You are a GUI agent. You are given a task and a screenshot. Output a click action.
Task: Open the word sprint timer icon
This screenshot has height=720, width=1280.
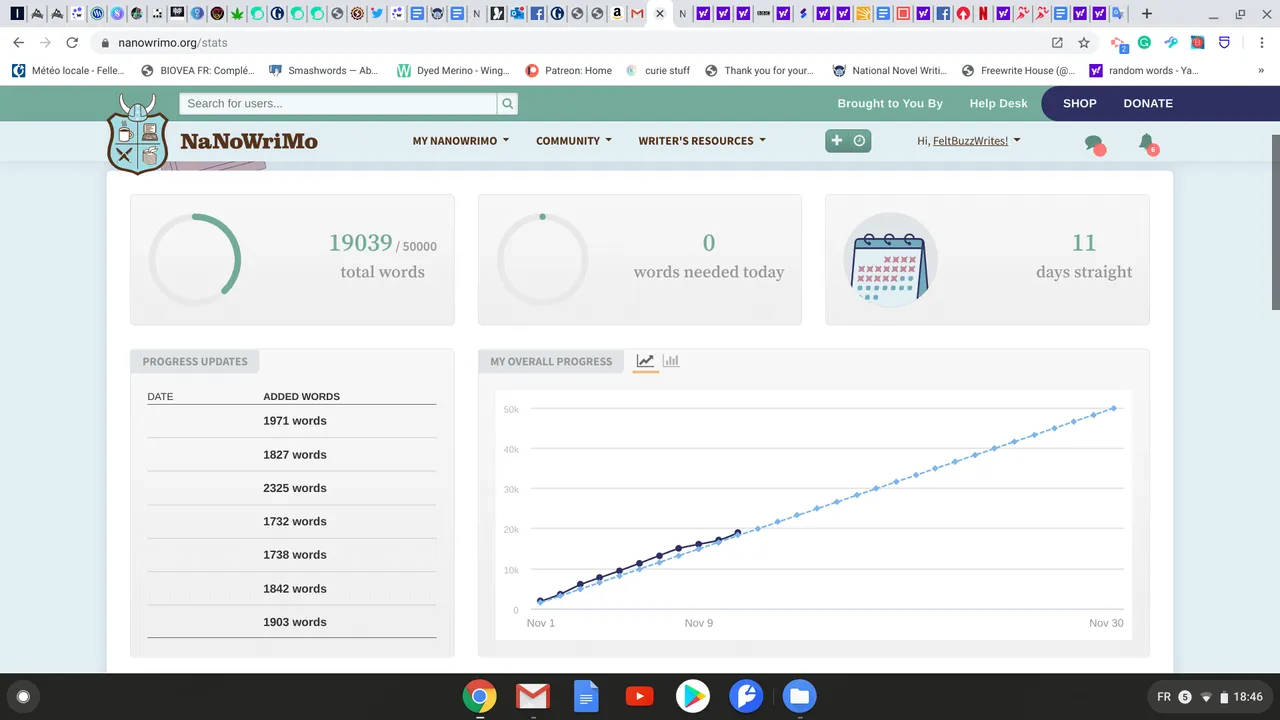pos(859,141)
